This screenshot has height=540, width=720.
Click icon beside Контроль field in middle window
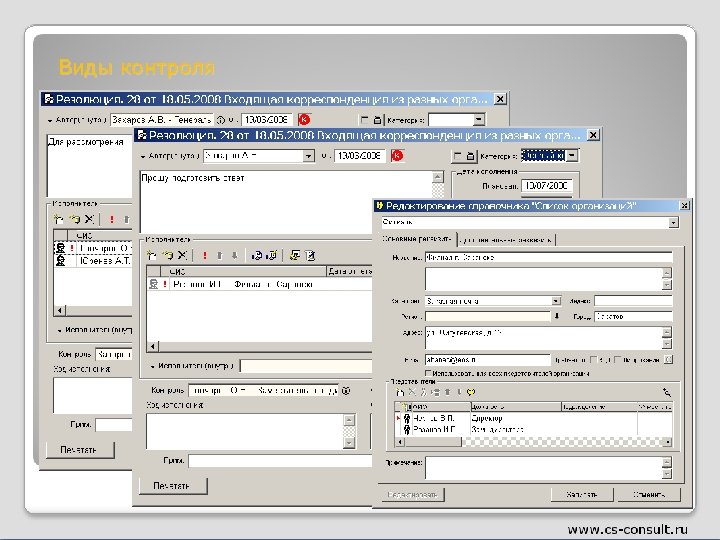346,390
